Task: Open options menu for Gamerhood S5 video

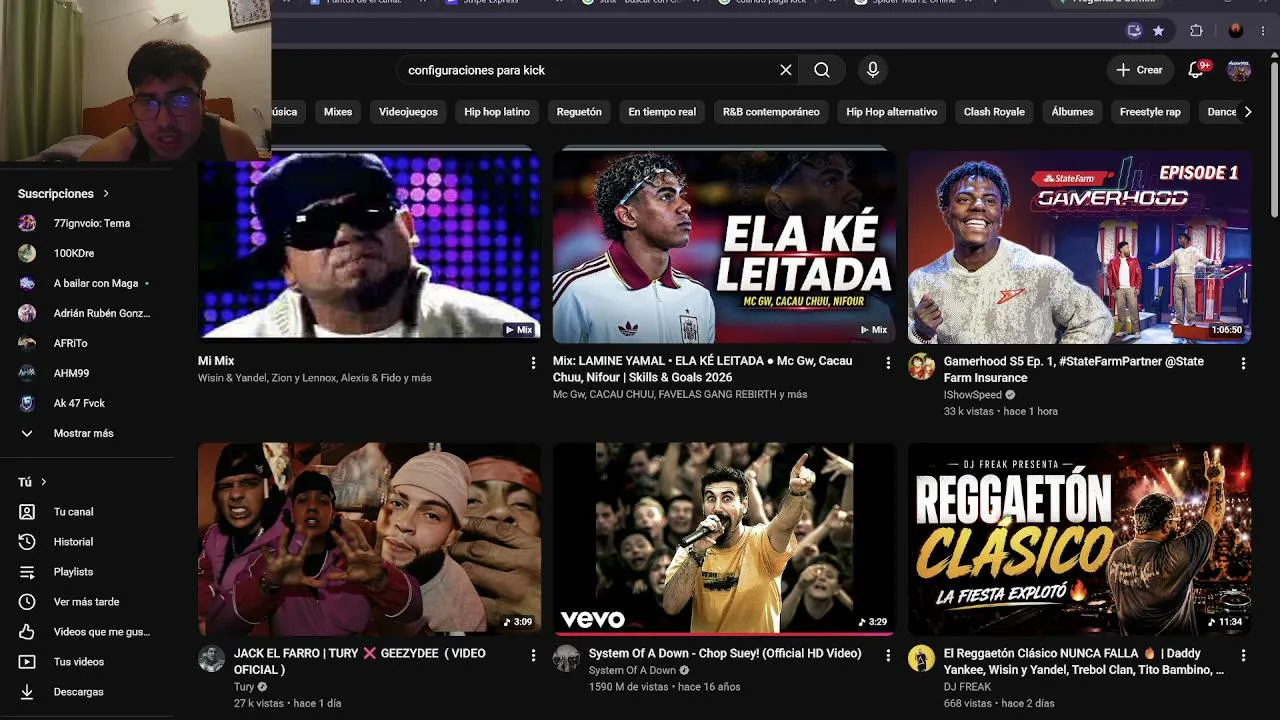Action: coord(1243,363)
